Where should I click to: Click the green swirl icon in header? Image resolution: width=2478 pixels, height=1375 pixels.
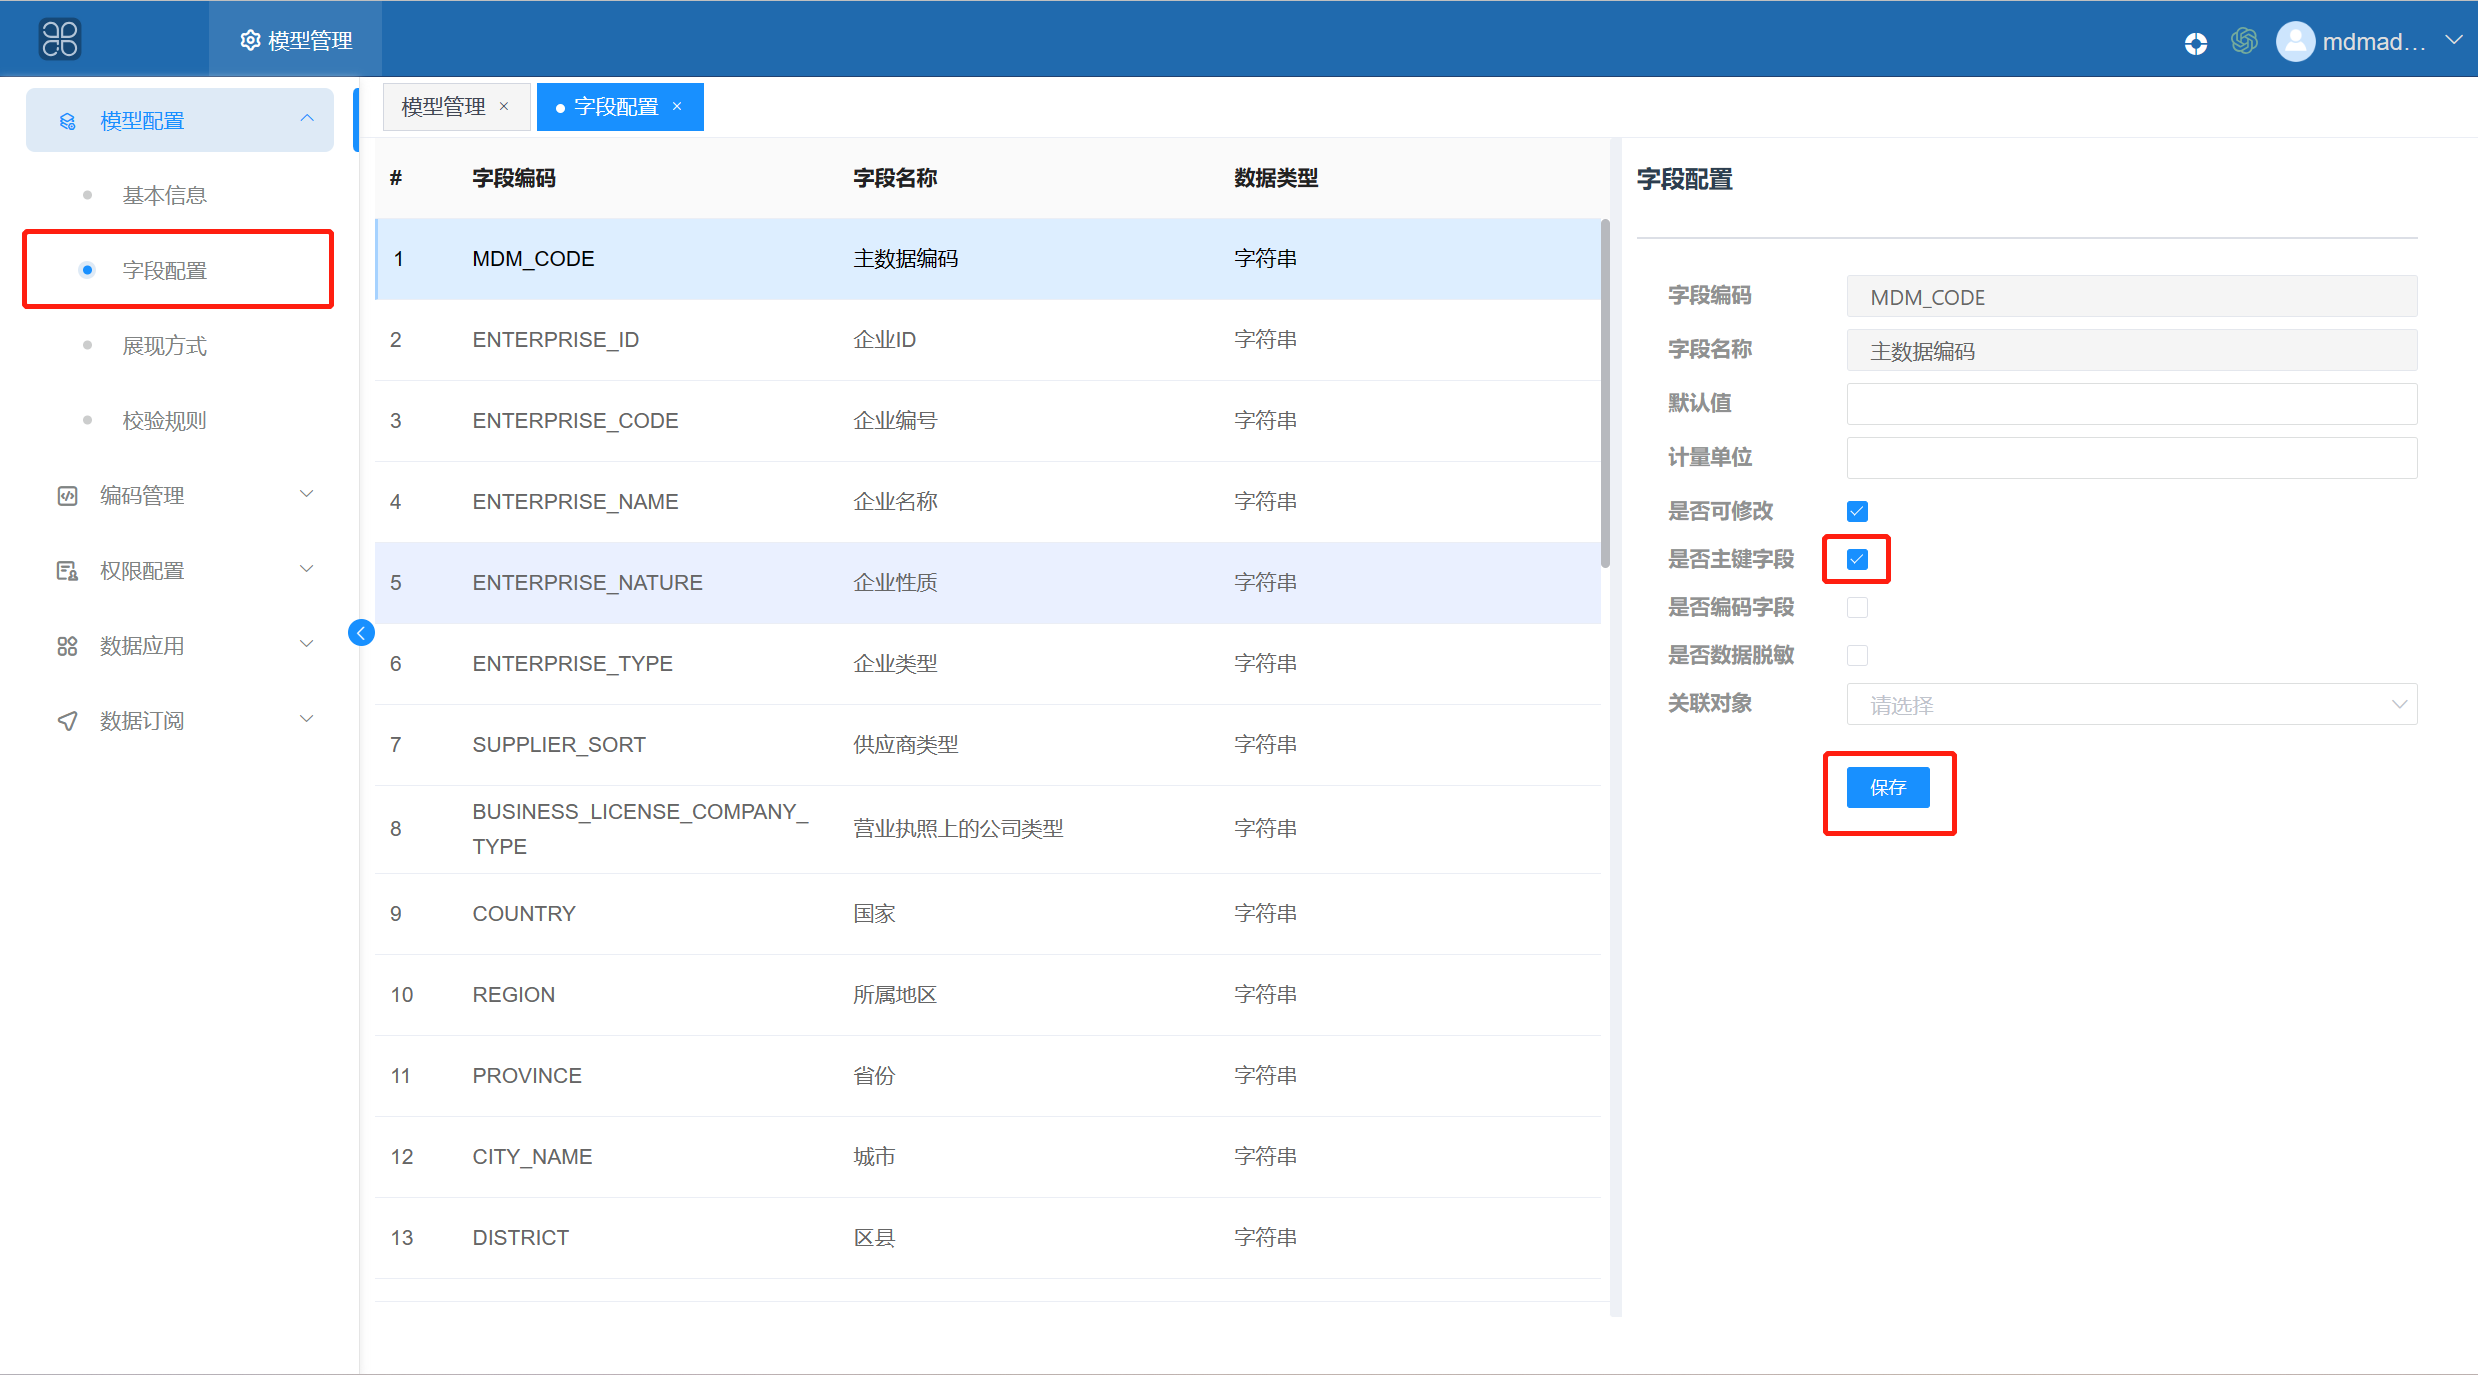tap(2244, 41)
